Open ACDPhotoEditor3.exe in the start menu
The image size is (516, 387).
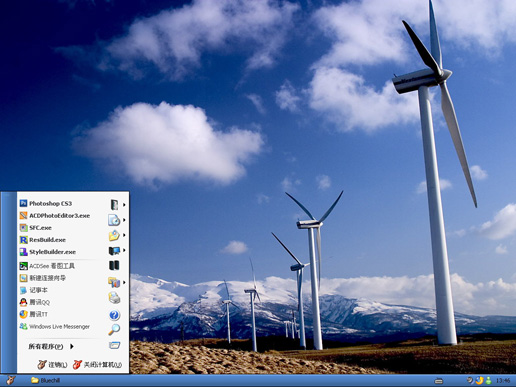pyautogui.click(x=55, y=216)
